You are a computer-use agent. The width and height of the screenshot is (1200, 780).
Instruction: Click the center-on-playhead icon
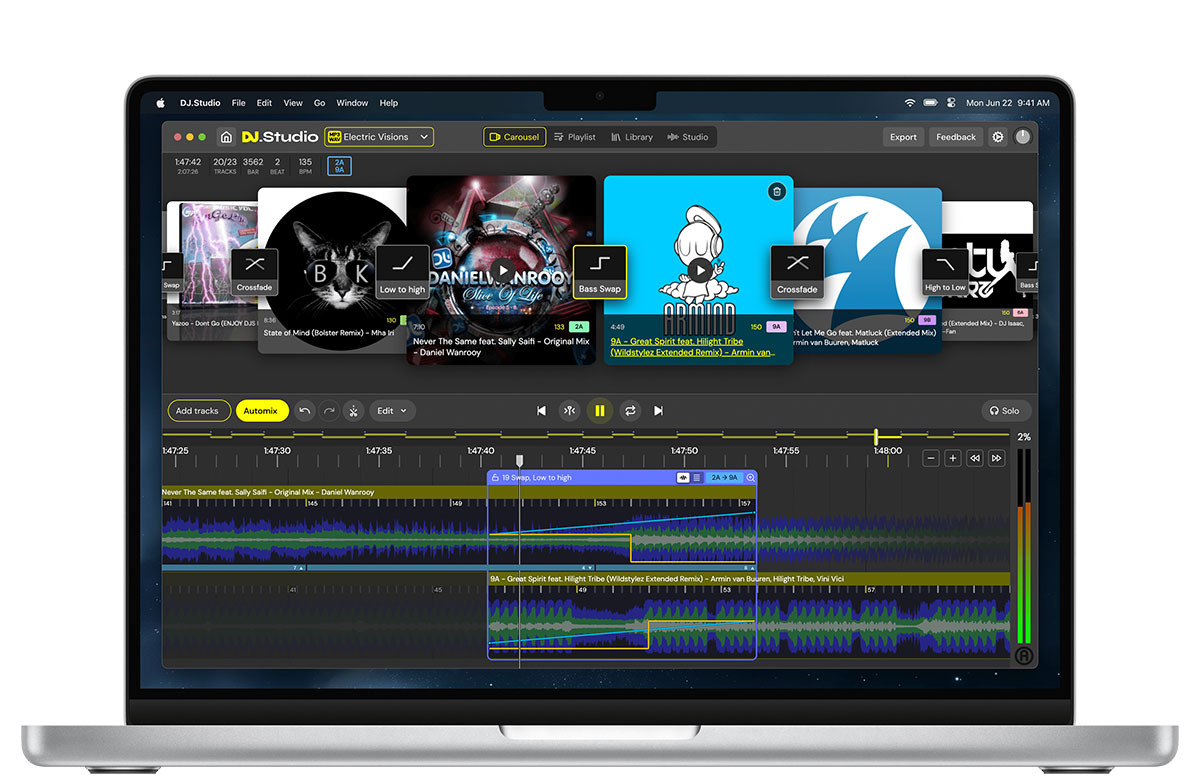pos(569,410)
